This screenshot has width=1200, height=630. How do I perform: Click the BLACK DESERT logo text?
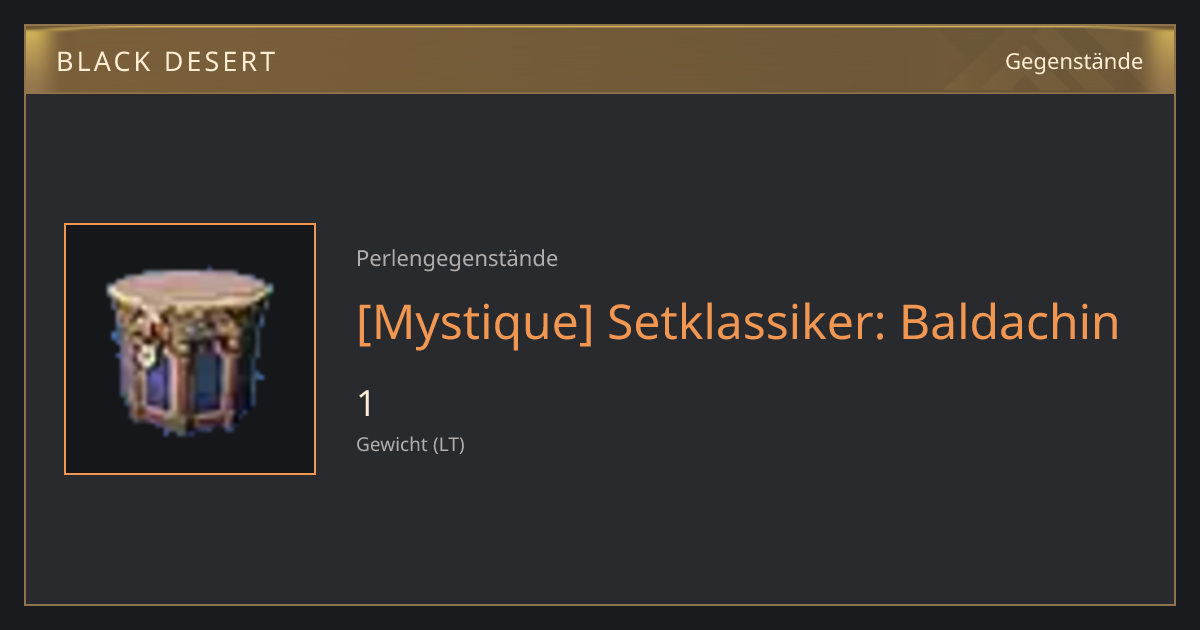click(166, 62)
